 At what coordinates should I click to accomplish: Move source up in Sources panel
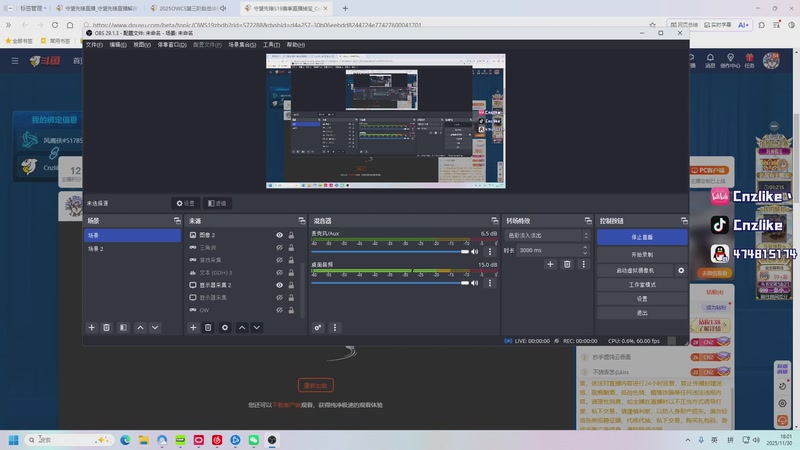(242, 328)
